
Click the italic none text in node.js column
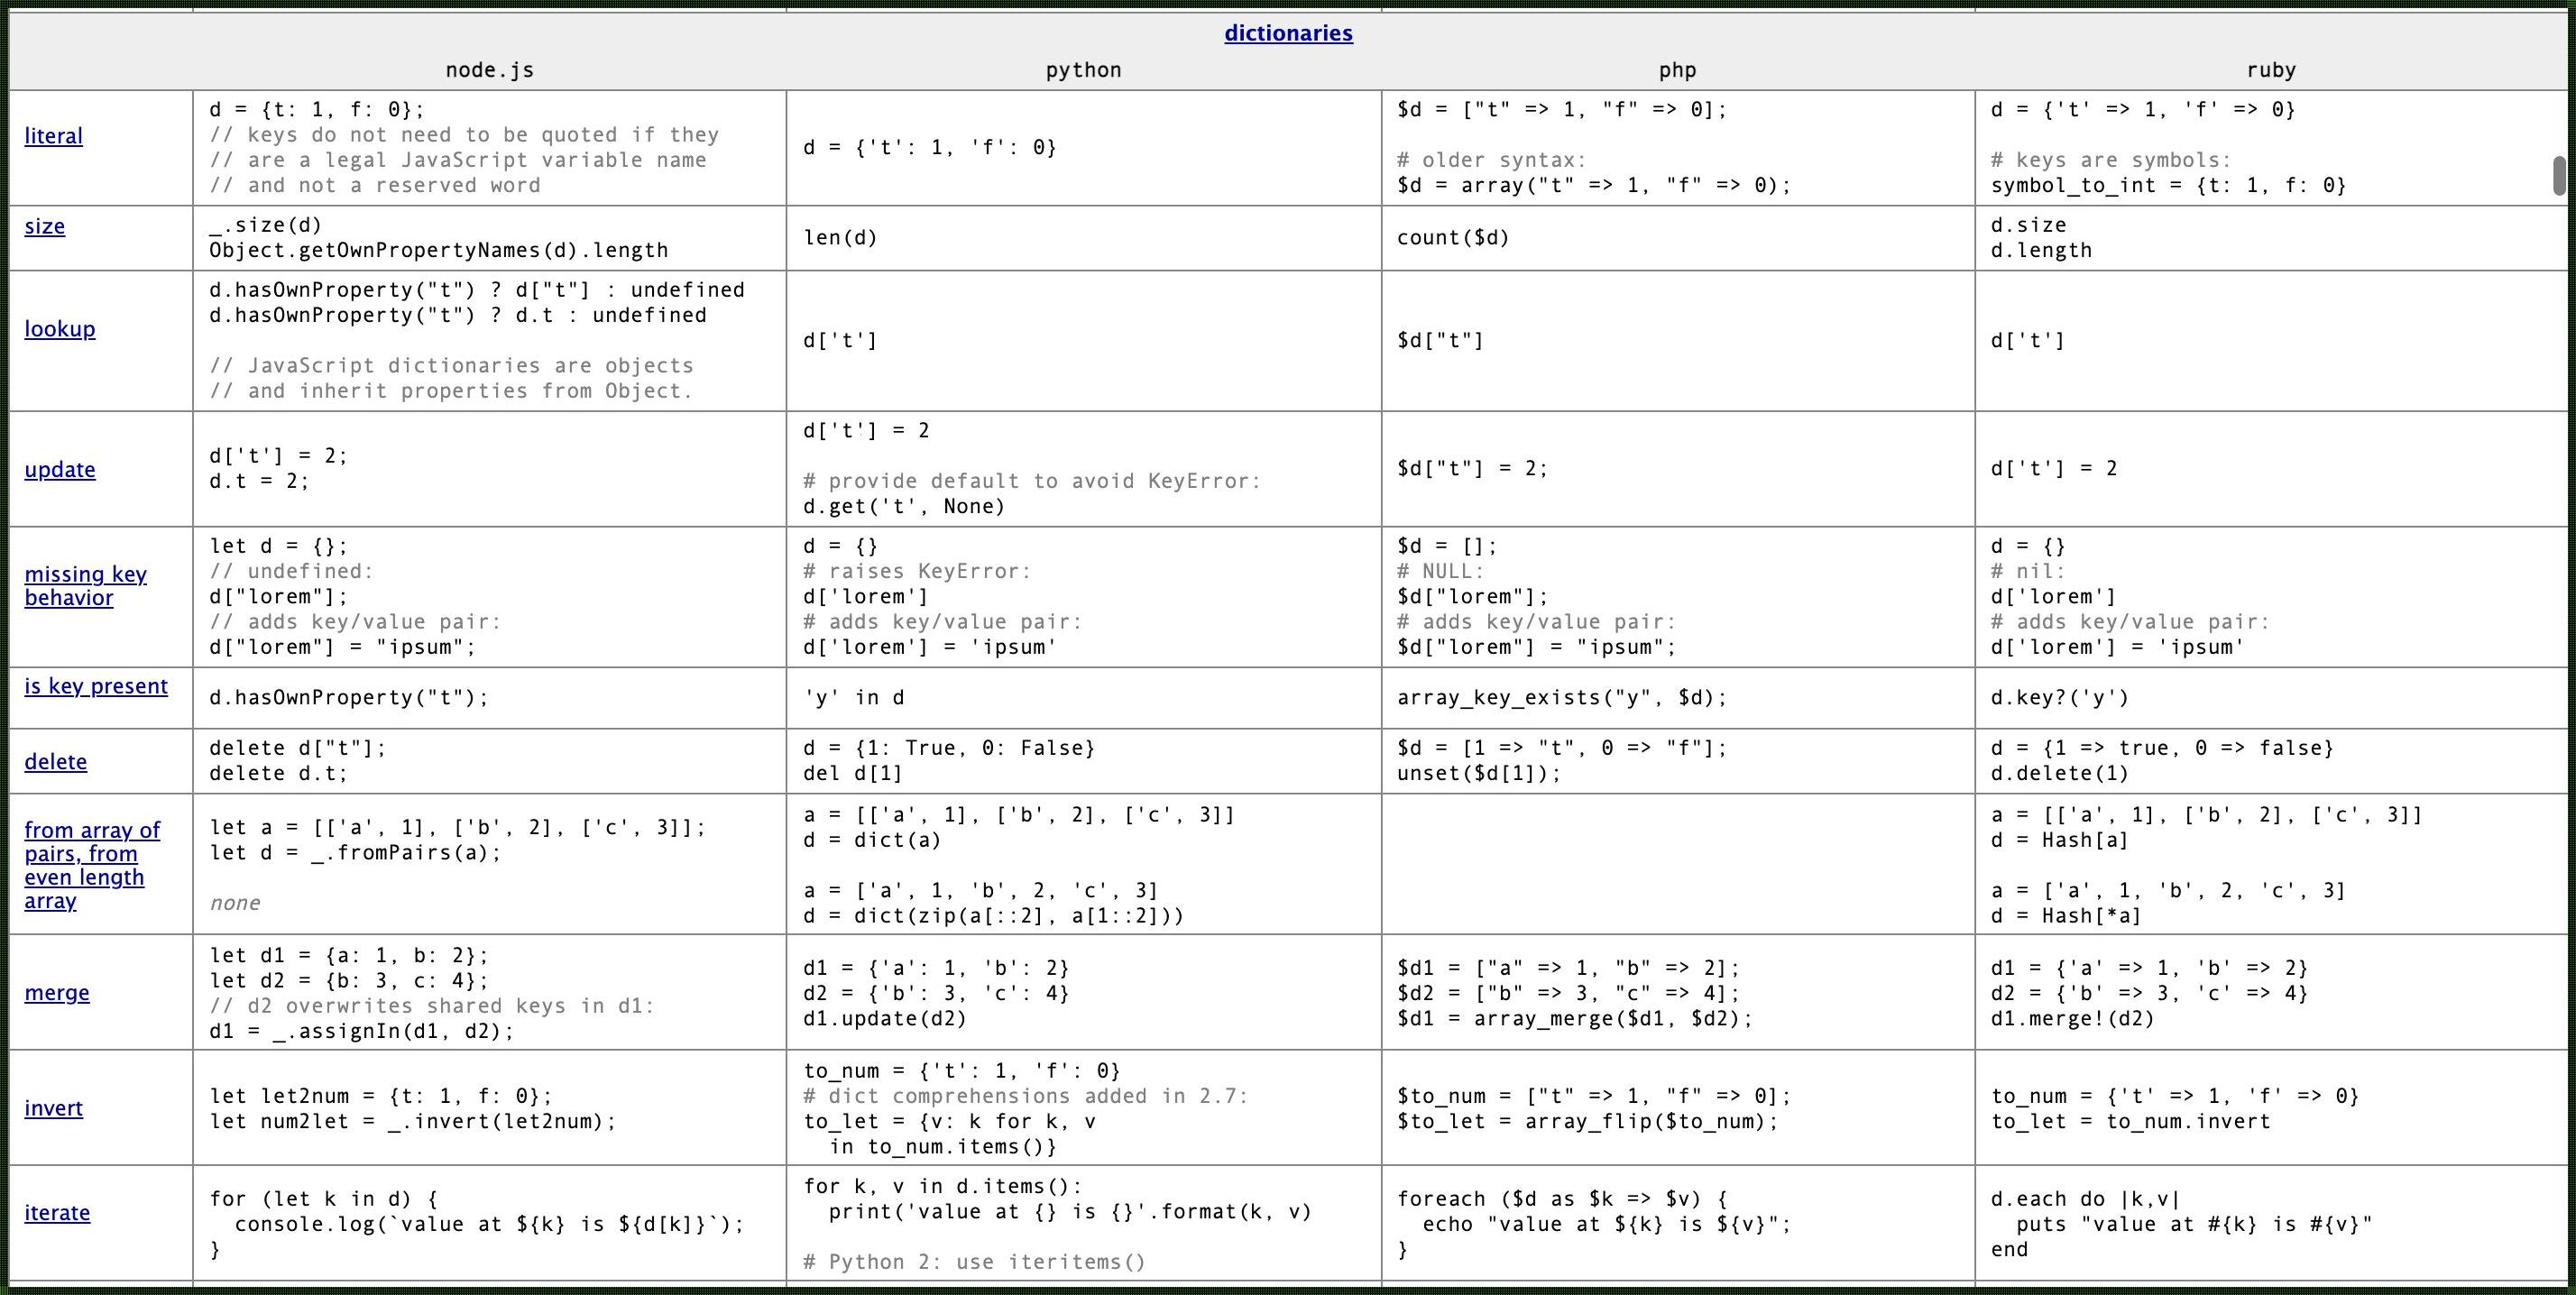(x=235, y=904)
